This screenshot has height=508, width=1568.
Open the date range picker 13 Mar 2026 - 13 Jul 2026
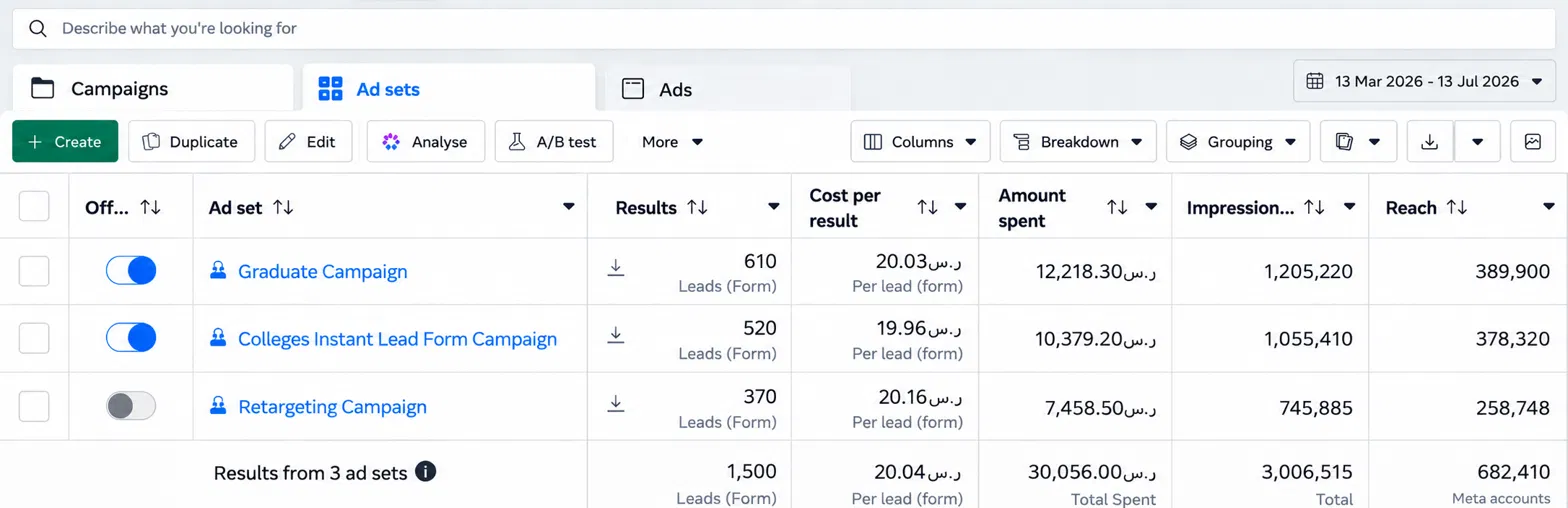[1424, 81]
